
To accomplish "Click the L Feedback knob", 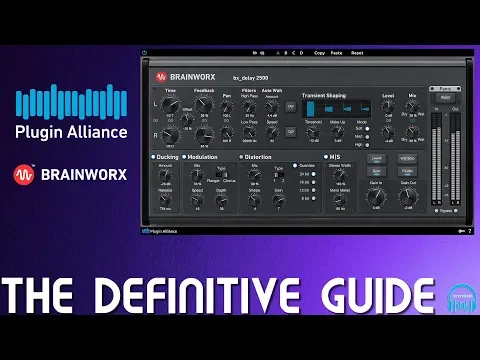I will tap(204, 104).
